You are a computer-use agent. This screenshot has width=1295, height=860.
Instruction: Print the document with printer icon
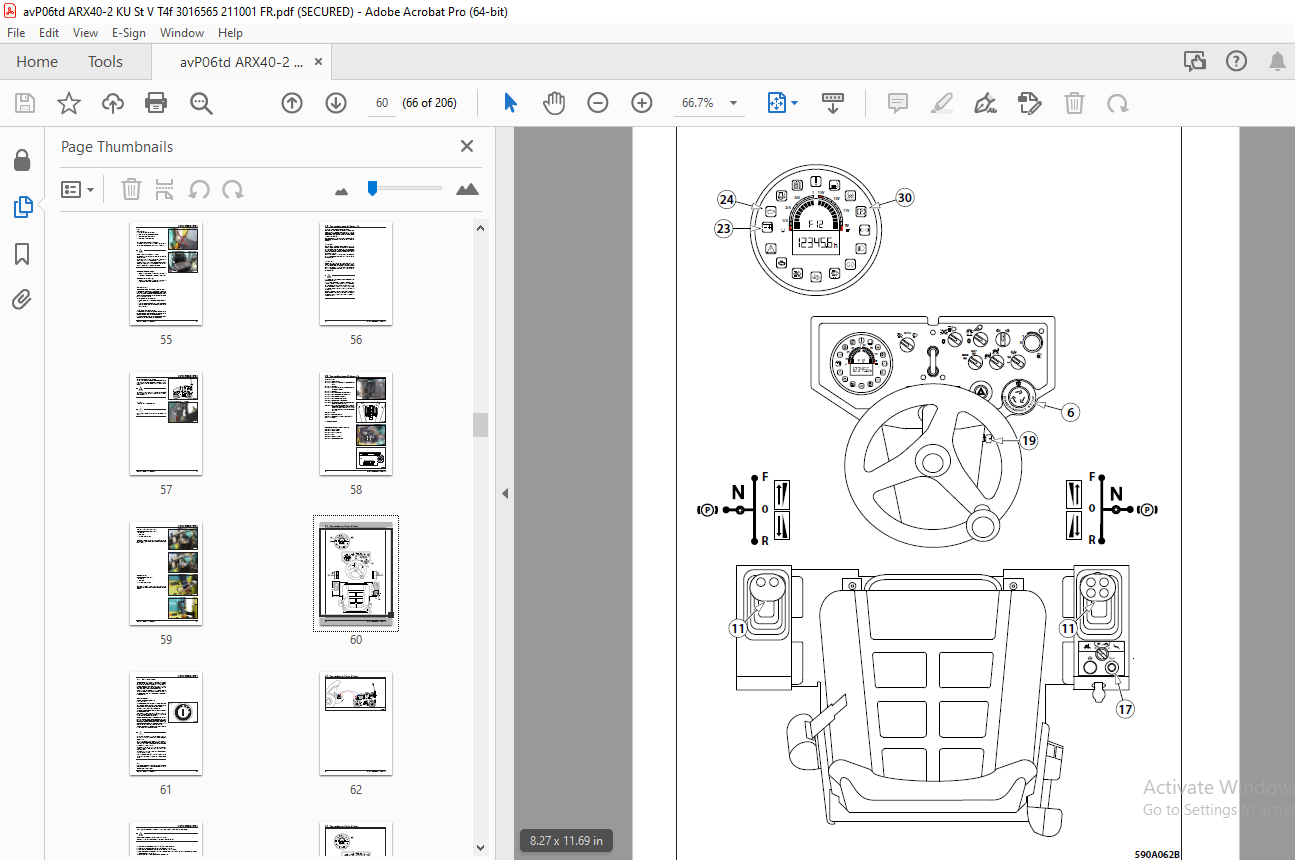[156, 103]
